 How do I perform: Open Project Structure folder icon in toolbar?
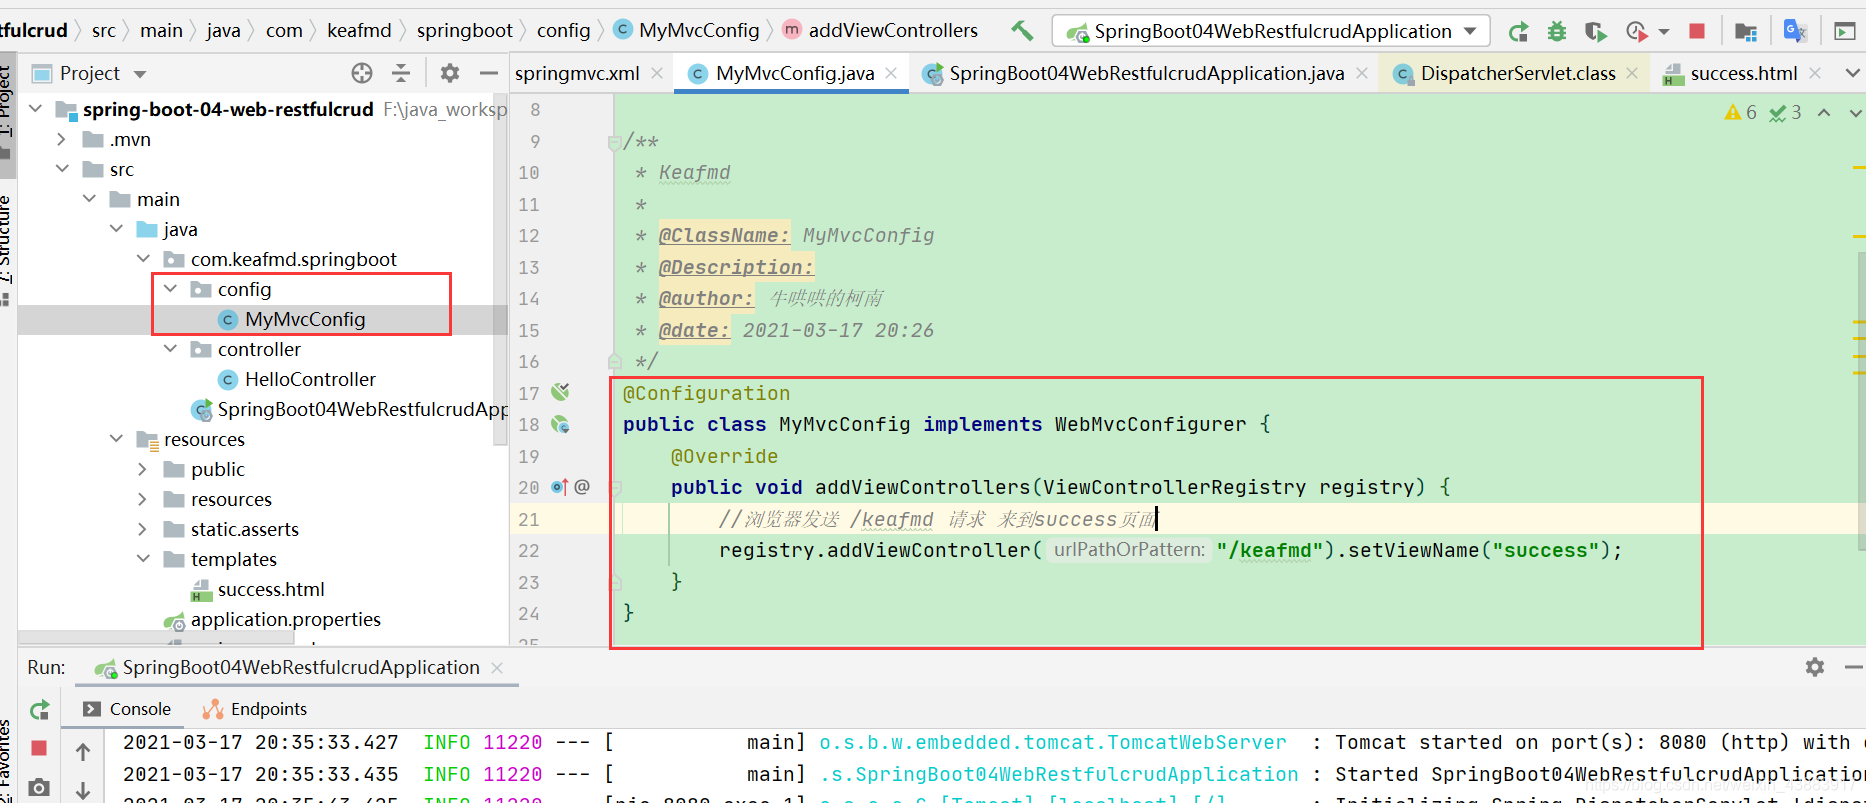coord(1746,31)
